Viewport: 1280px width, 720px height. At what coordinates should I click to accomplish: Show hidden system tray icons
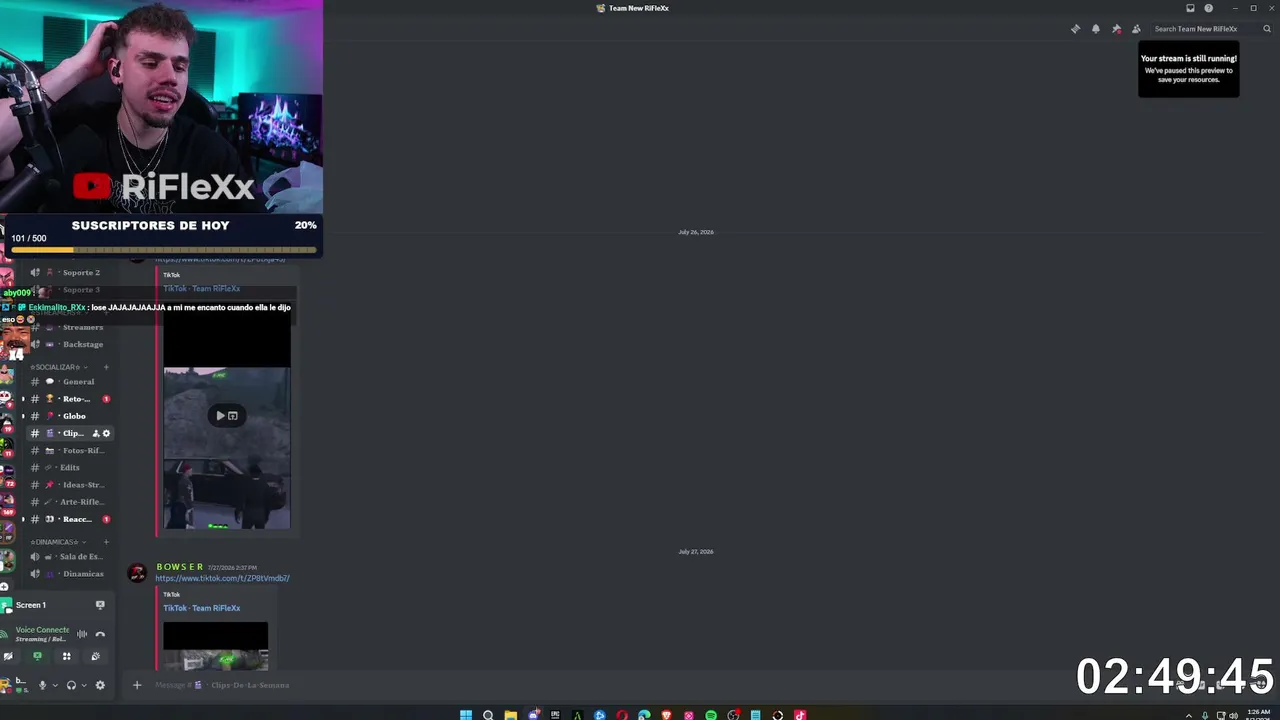1190,715
